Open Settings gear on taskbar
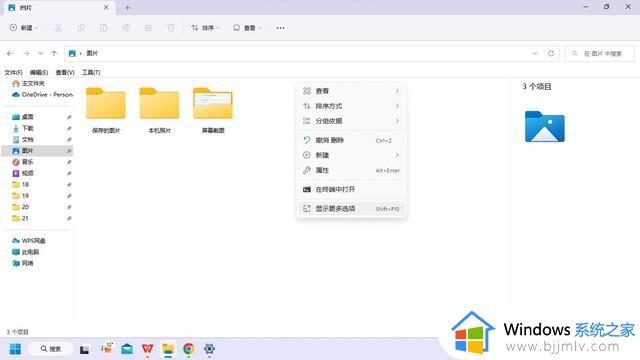 [x=209, y=349]
